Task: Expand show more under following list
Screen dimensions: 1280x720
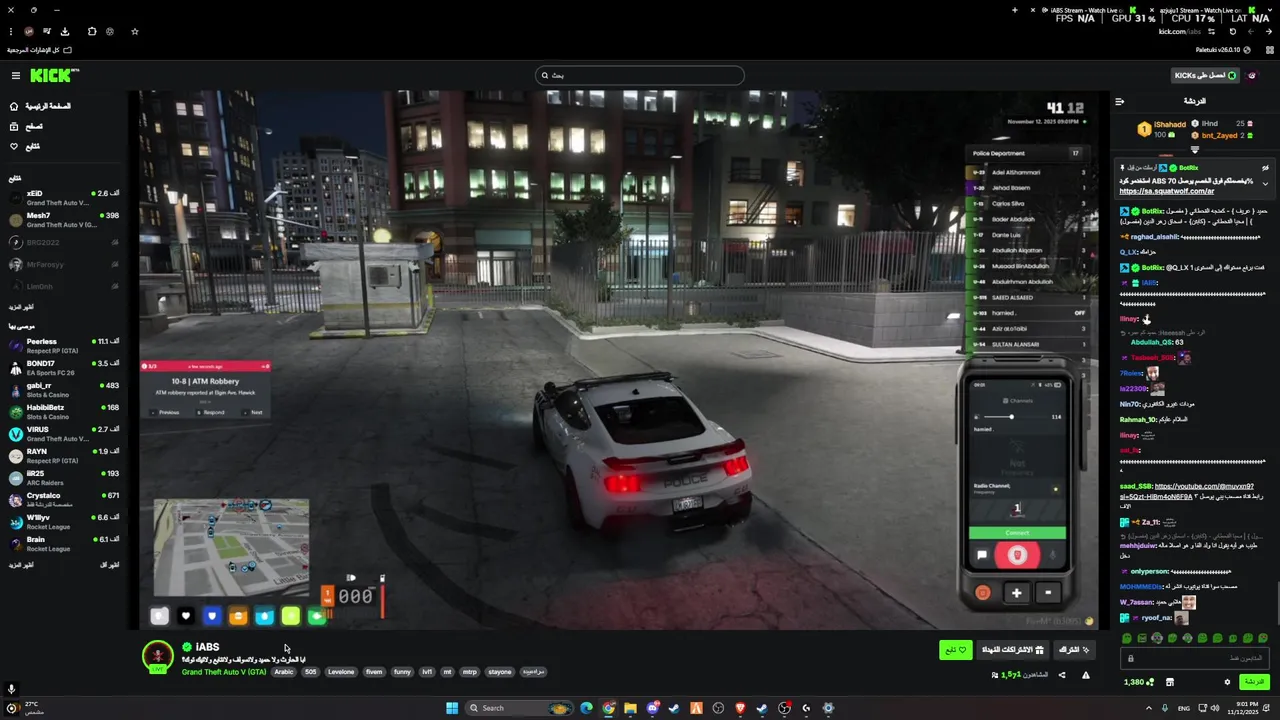Action: 21,307
